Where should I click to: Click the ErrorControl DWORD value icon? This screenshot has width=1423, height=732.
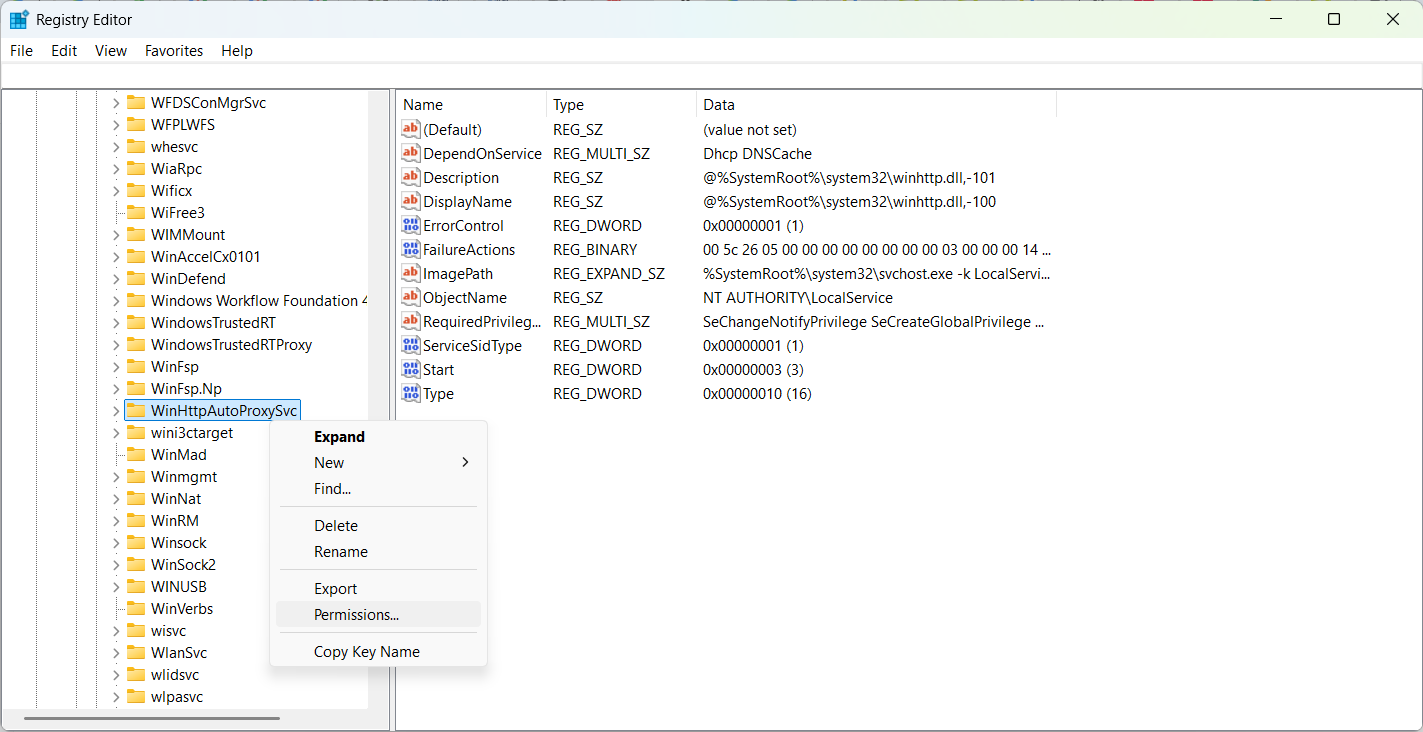tap(410, 226)
